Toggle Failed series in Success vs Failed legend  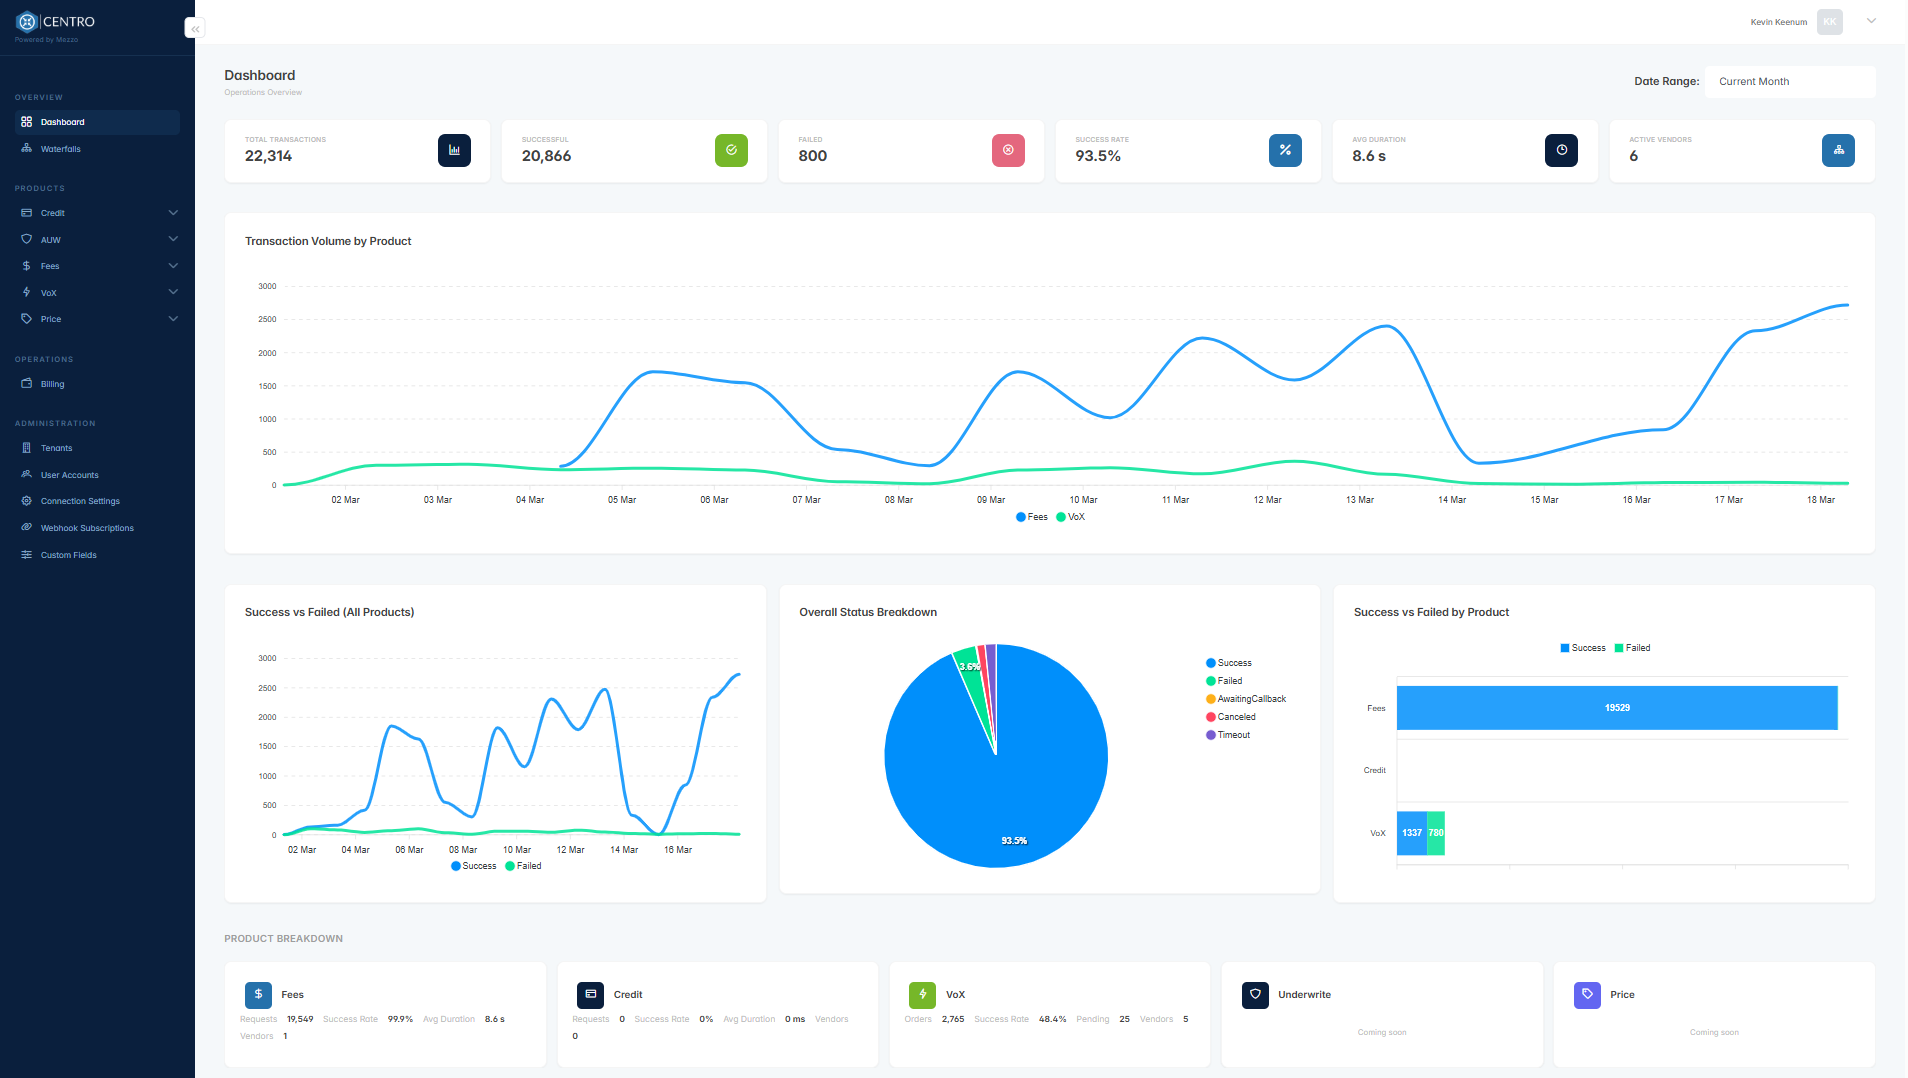(x=523, y=866)
